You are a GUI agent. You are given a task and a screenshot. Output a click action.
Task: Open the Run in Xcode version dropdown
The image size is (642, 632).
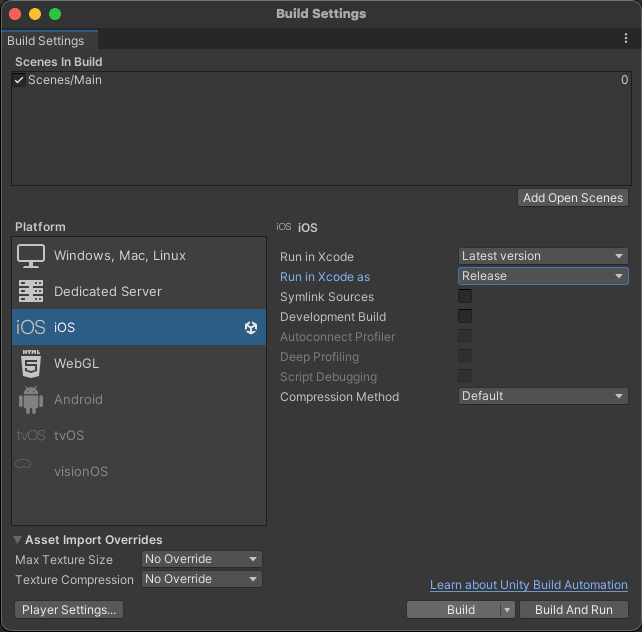coord(543,256)
